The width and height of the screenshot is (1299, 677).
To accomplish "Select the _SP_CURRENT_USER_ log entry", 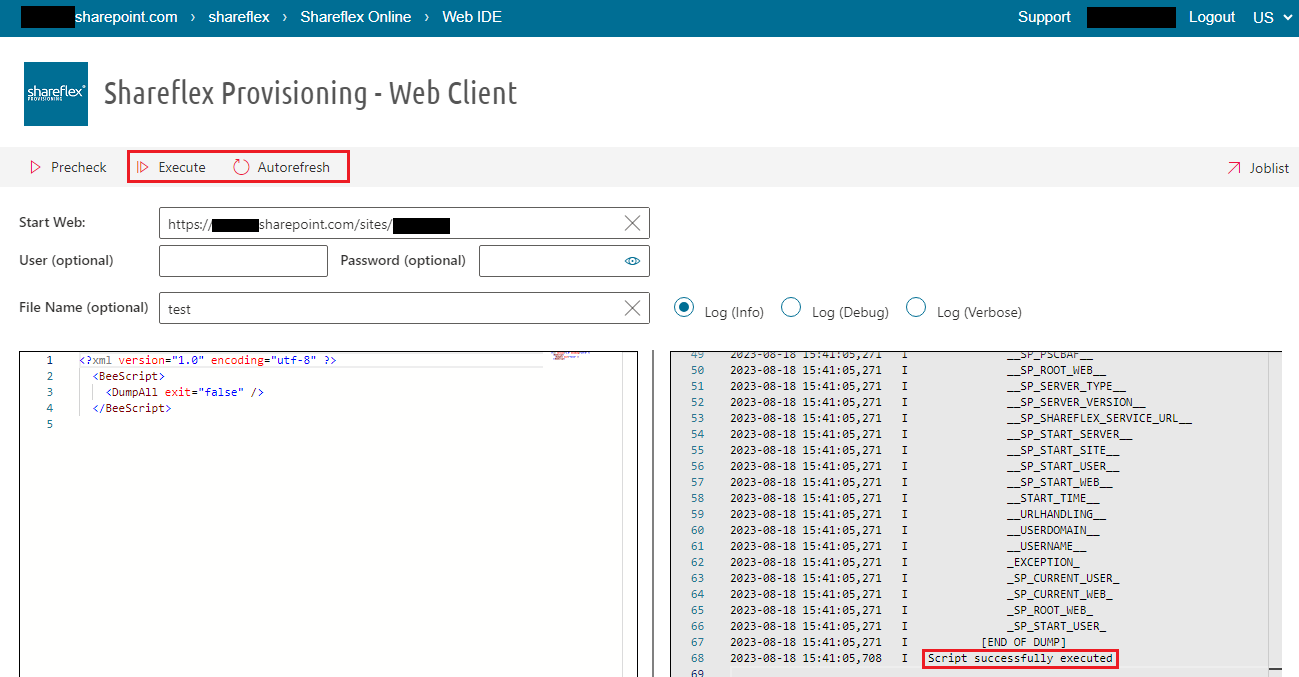I will click(x=1063, y=578).
